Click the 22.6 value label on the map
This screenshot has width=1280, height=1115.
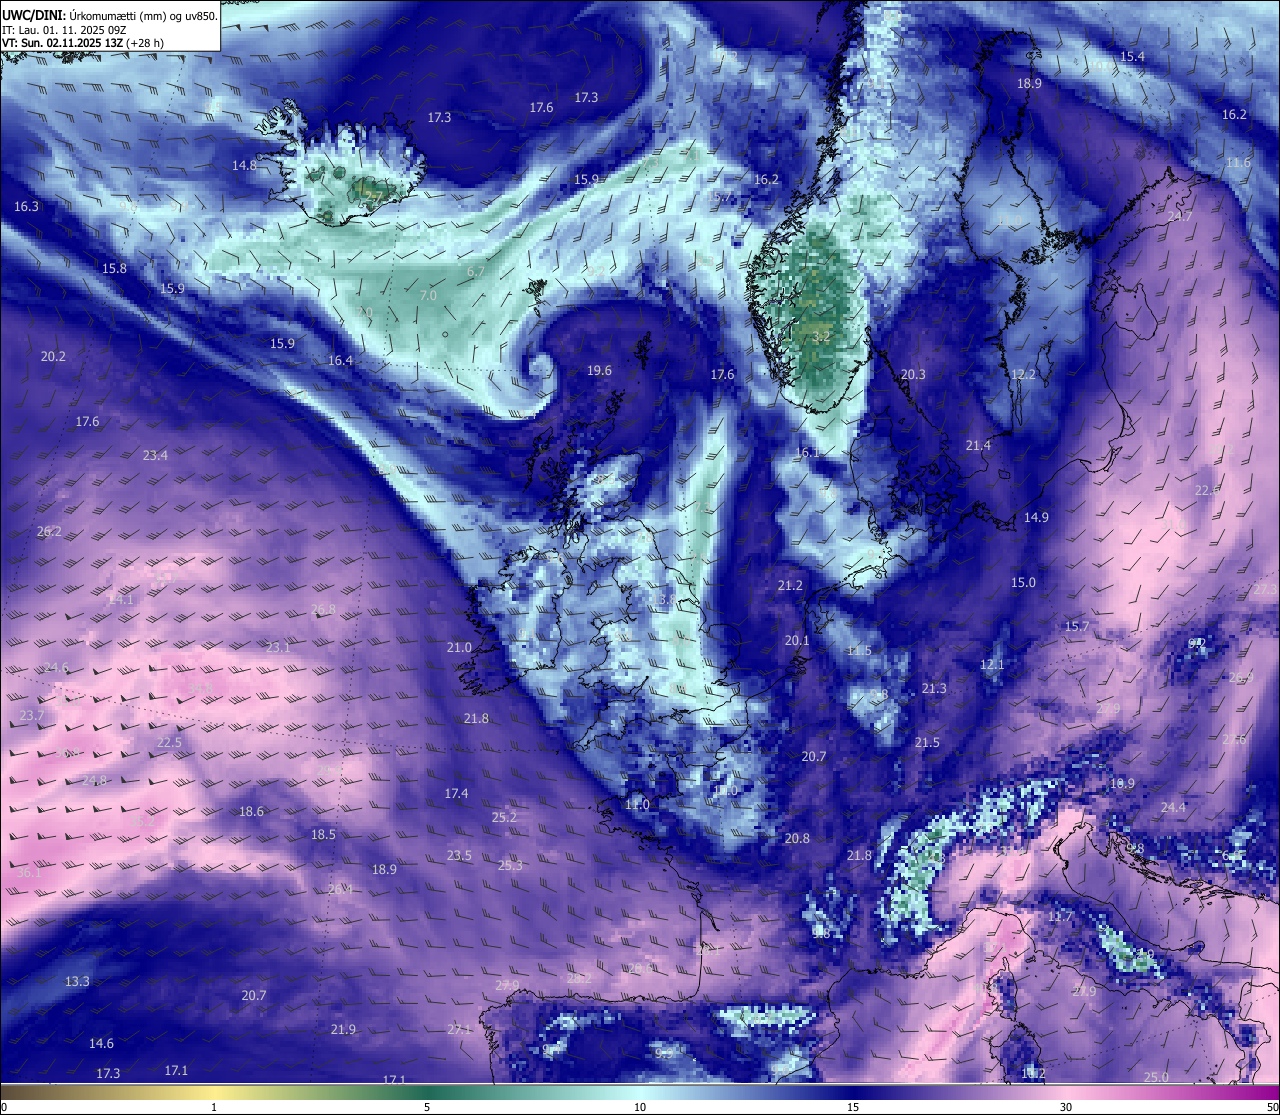click(x=1208, y=491)
